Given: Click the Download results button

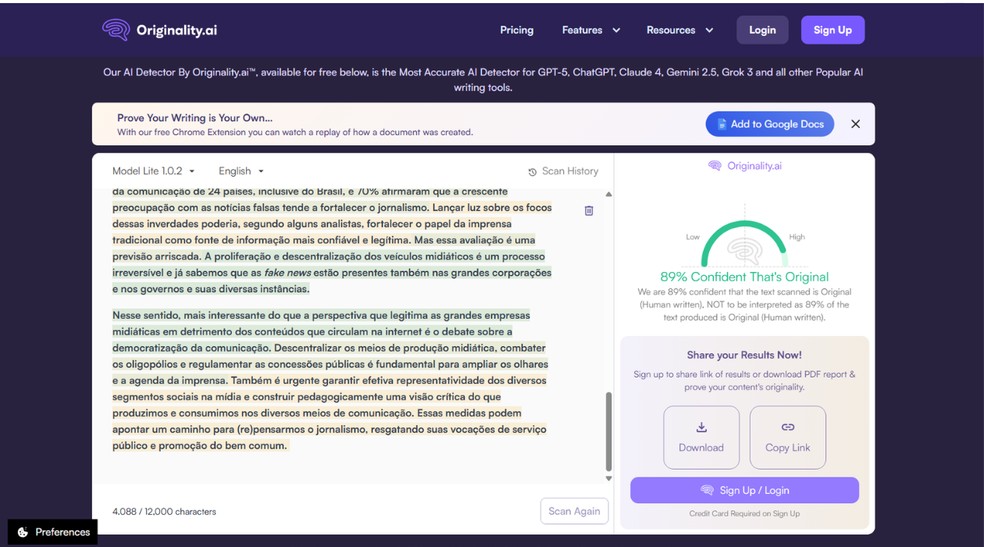Looking at the screenshot, I should tap(701, 437).
